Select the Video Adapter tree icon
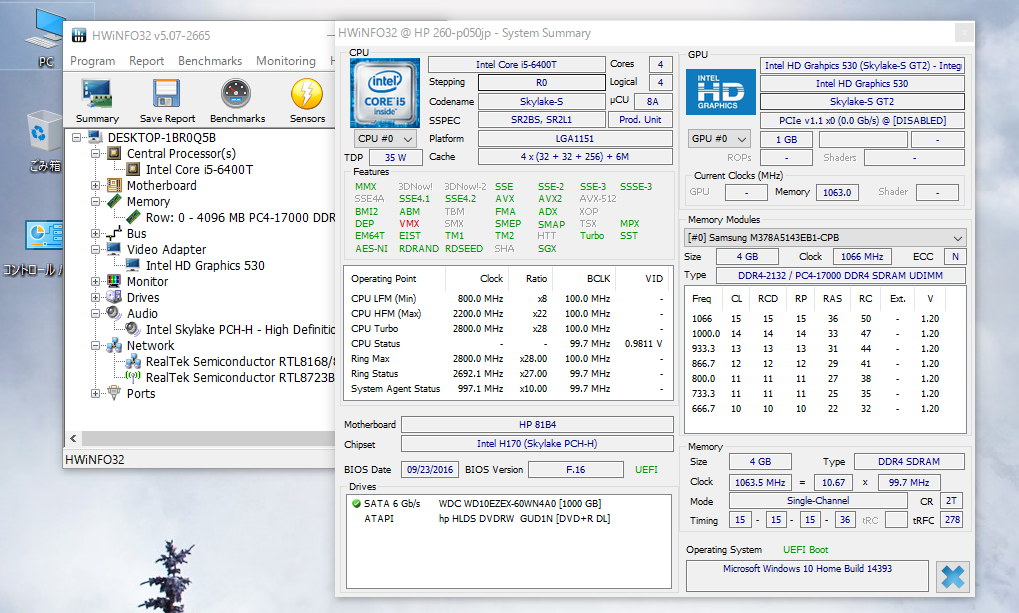1019x613 pixels. [x=114, y=249]
